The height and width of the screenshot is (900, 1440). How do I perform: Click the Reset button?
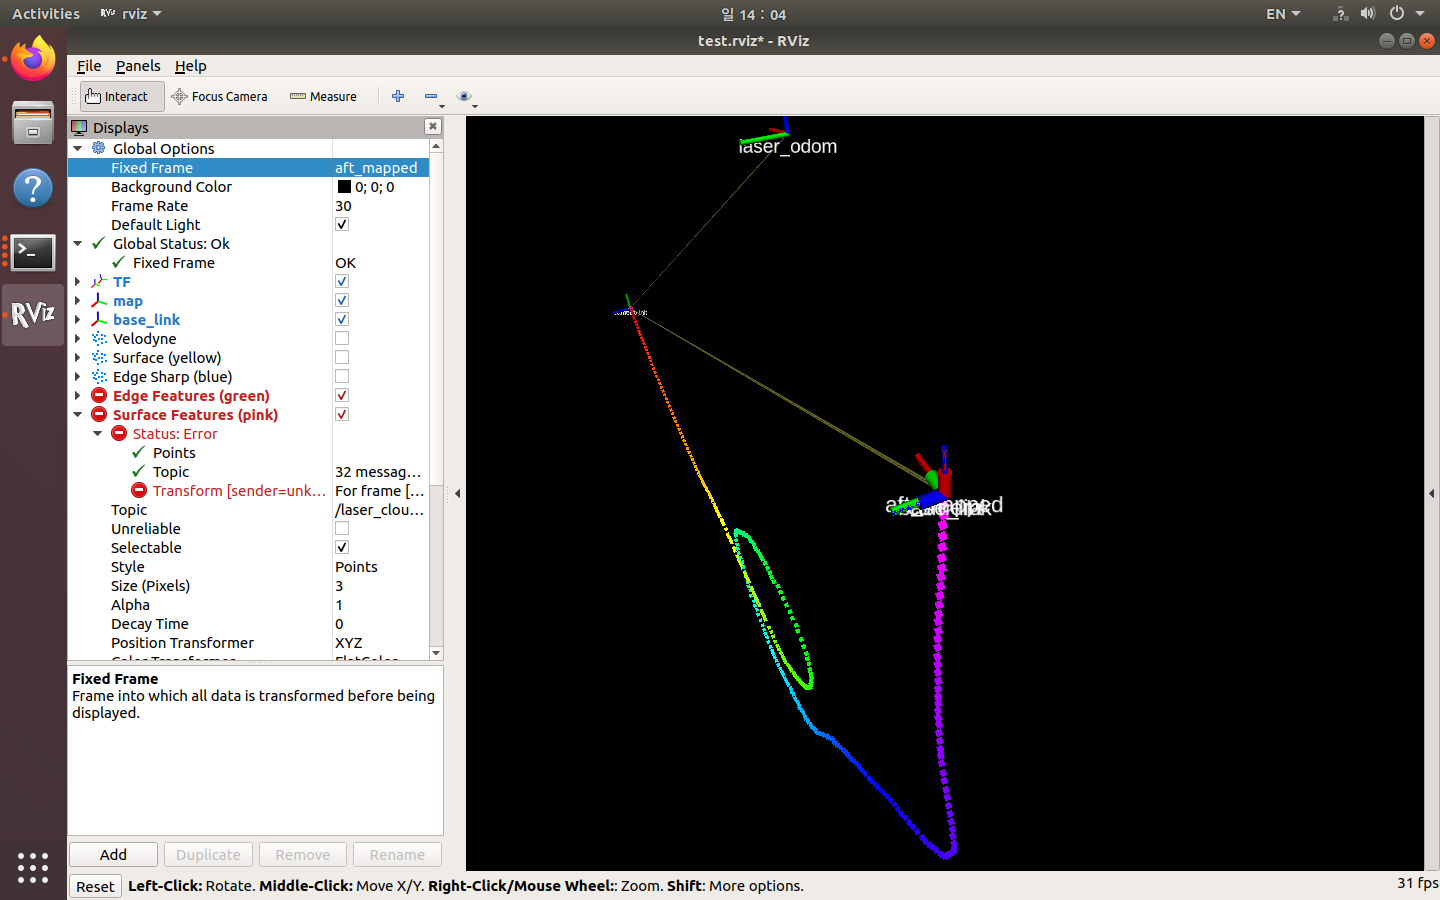pyautogui.click(x=95, y=887)
